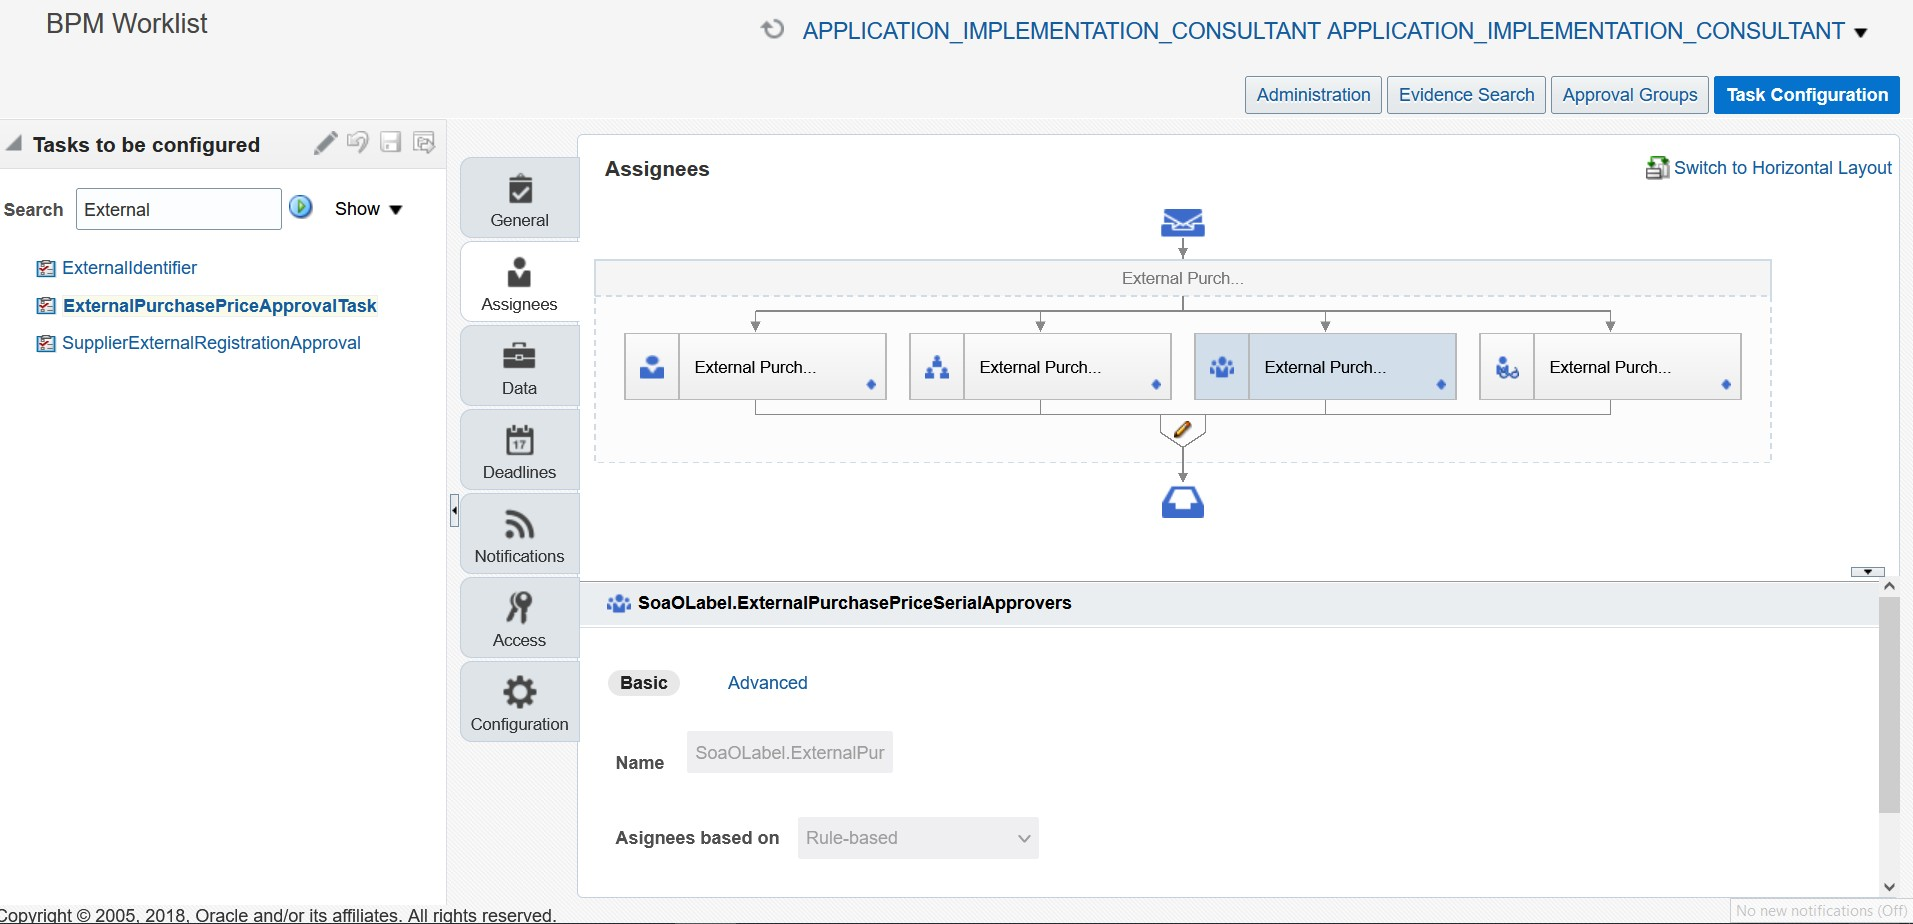Click blue diamond on second External Purch box
The width and height of the screenshot is (1913, 924).
point(1156,385)
